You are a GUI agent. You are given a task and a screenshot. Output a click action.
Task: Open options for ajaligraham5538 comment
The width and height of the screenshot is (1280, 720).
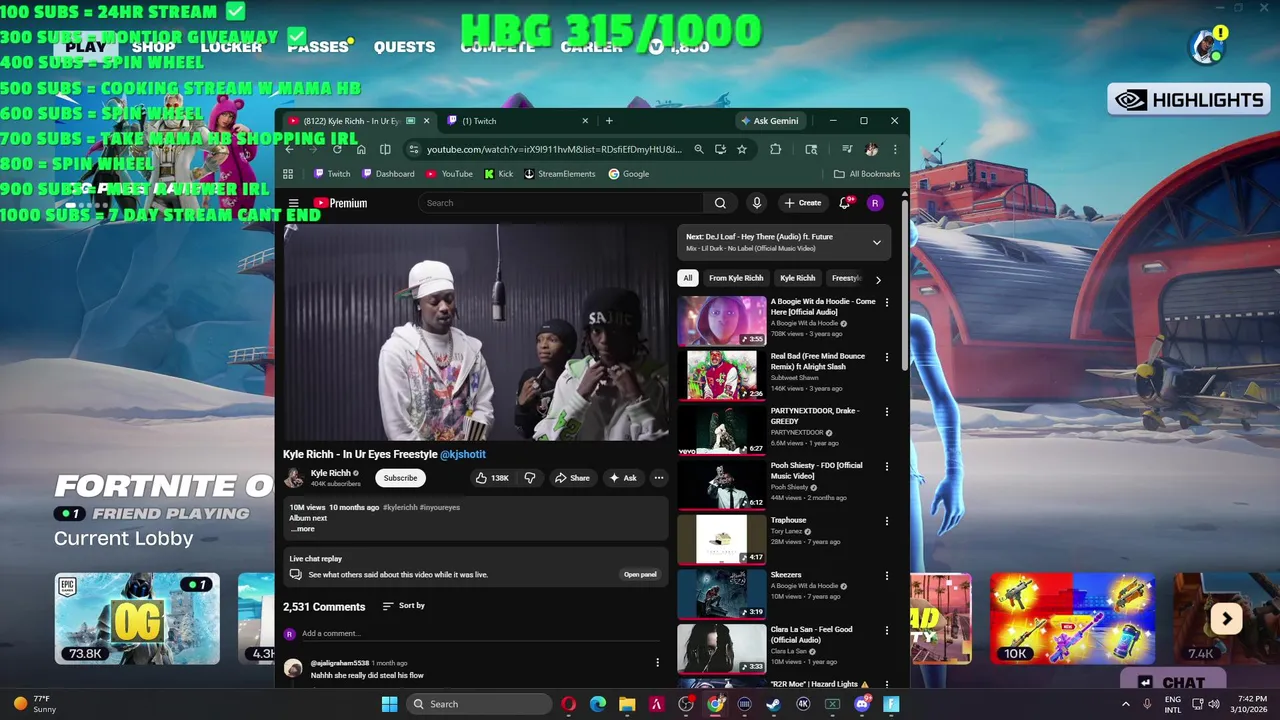pyautogui.click(x=657, y=663)
